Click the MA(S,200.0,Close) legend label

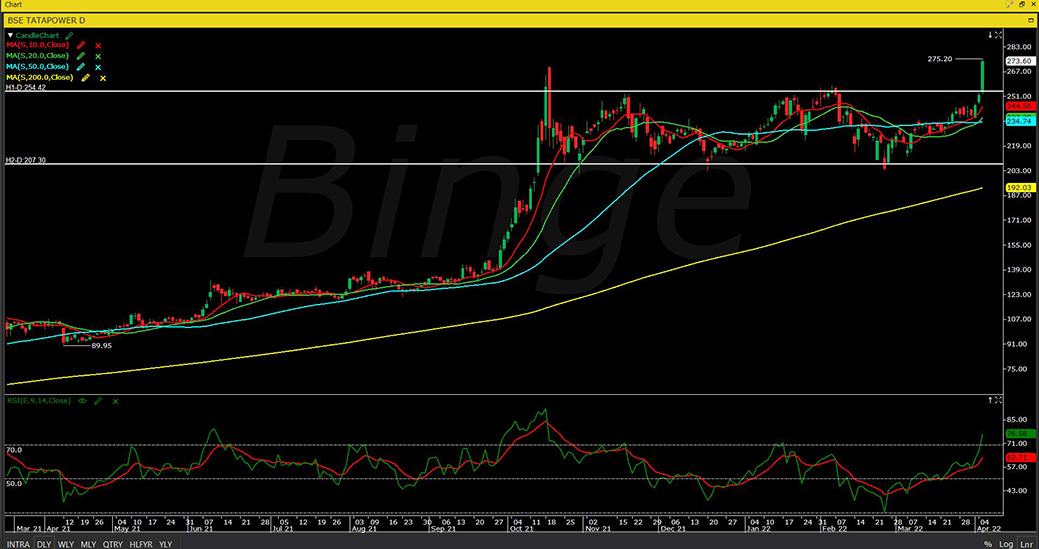coord(39,77)
